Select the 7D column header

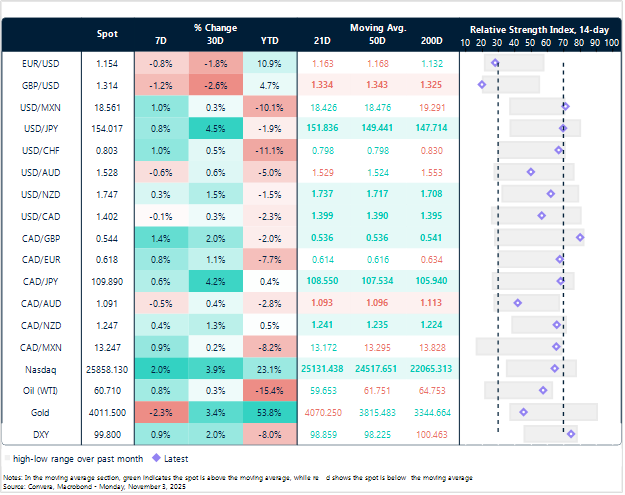[161, 42]
